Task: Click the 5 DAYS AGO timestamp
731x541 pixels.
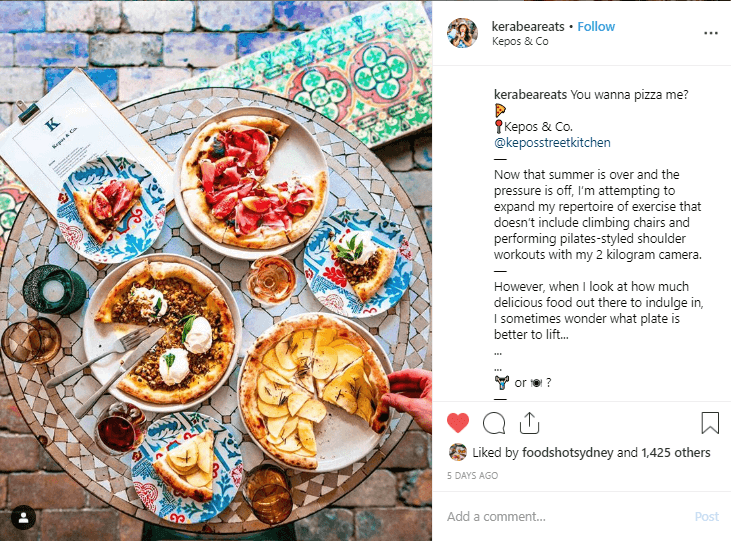Action: point(472,476)
